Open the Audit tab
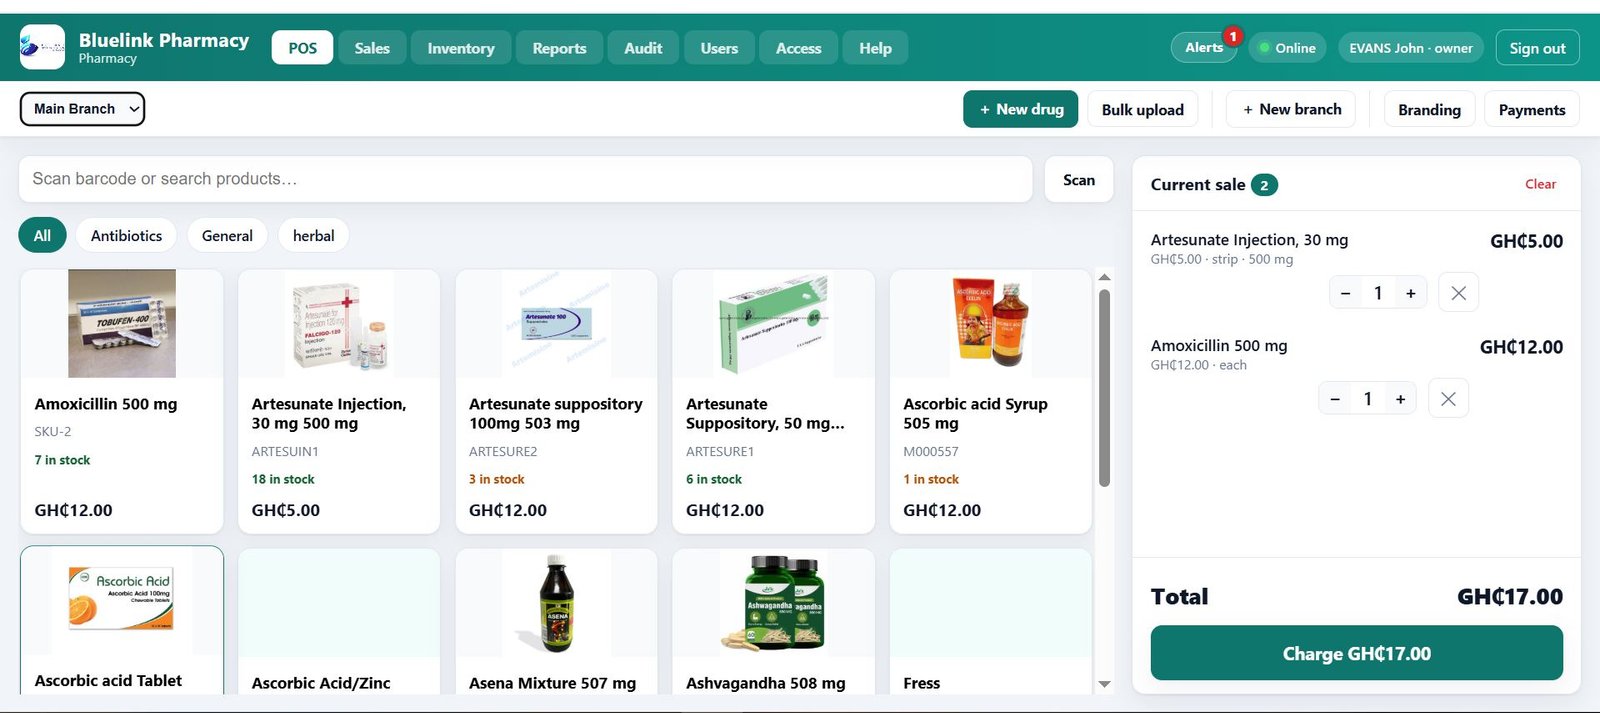 point(643,48)
